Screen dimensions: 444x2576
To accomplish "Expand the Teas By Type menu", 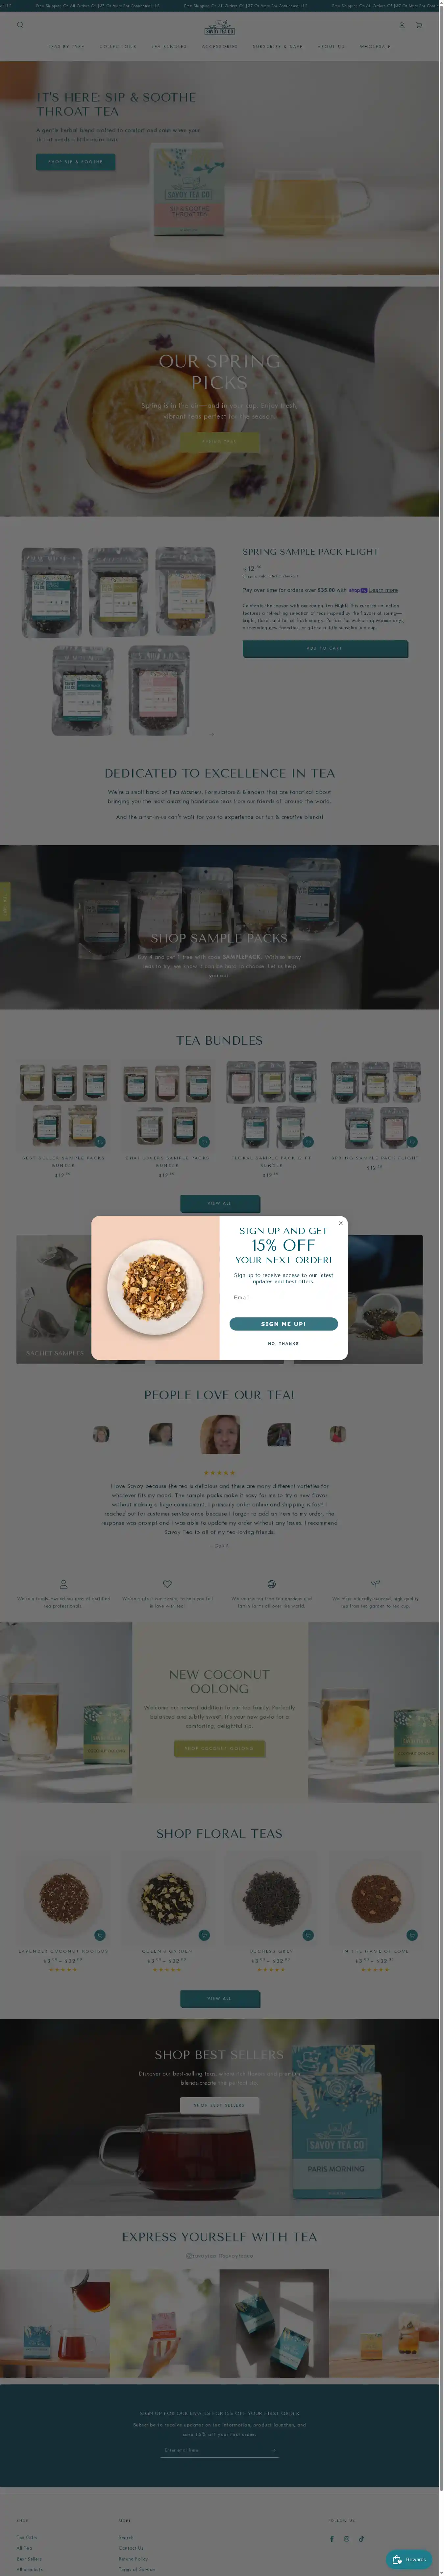I will pyautogui.click(x=66, y=46).
